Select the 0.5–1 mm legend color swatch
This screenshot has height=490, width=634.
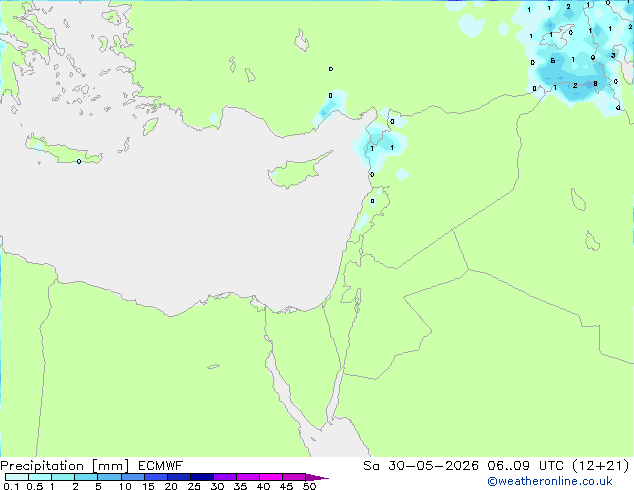[40, 477]
